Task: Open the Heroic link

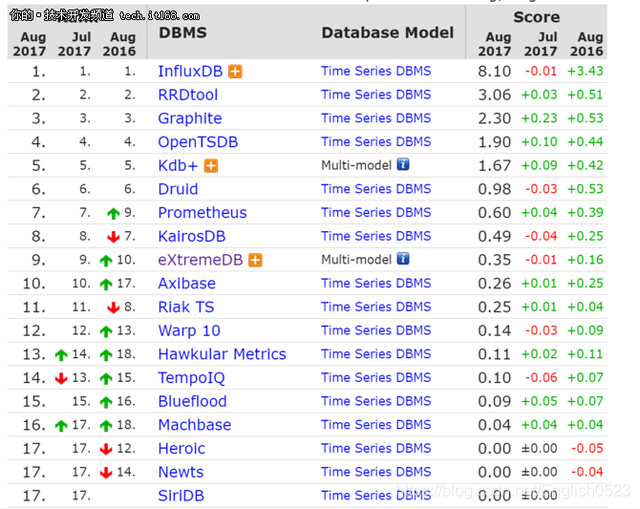Action: 182,449
